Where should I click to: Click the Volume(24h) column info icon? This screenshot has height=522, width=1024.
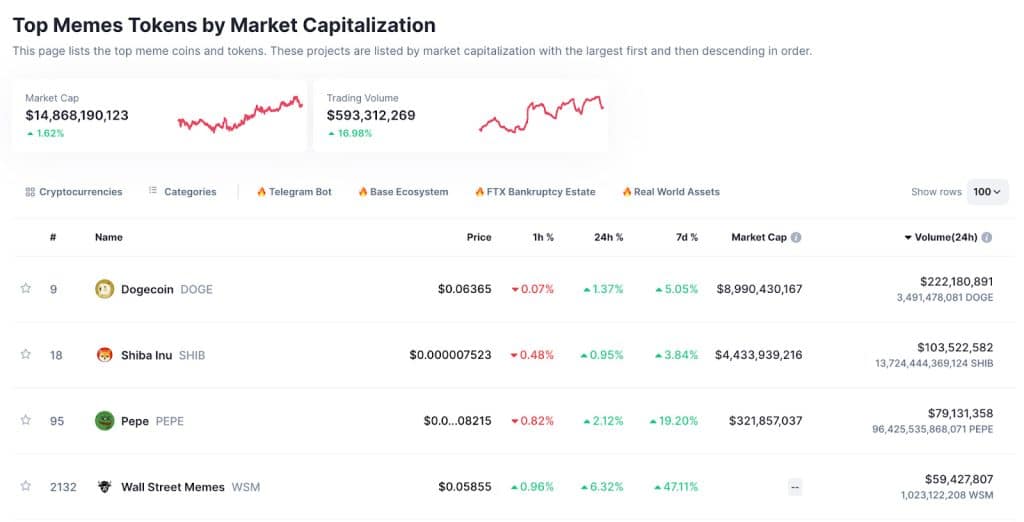[987, 238]
